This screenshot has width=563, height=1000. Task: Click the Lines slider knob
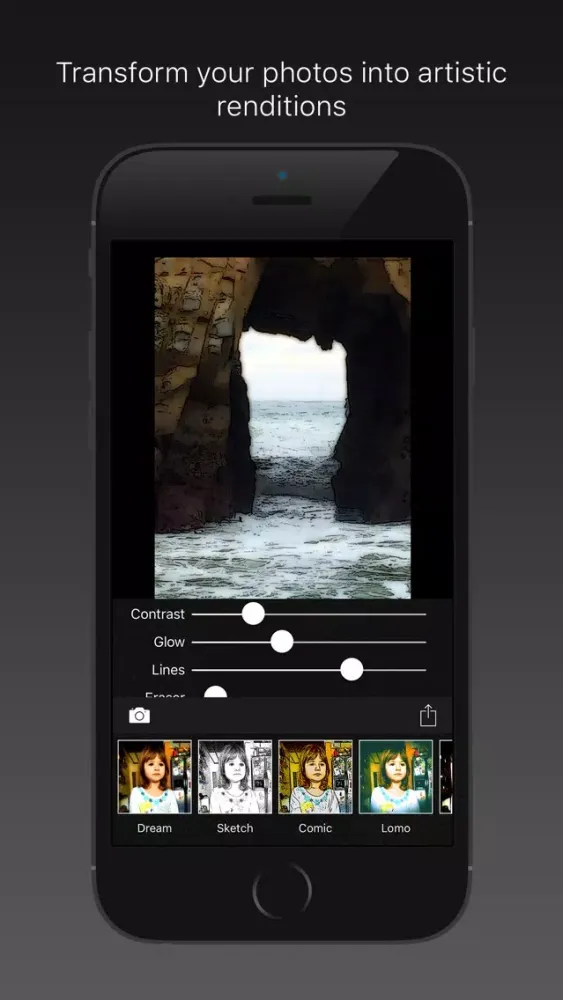(x=351, y=670)
